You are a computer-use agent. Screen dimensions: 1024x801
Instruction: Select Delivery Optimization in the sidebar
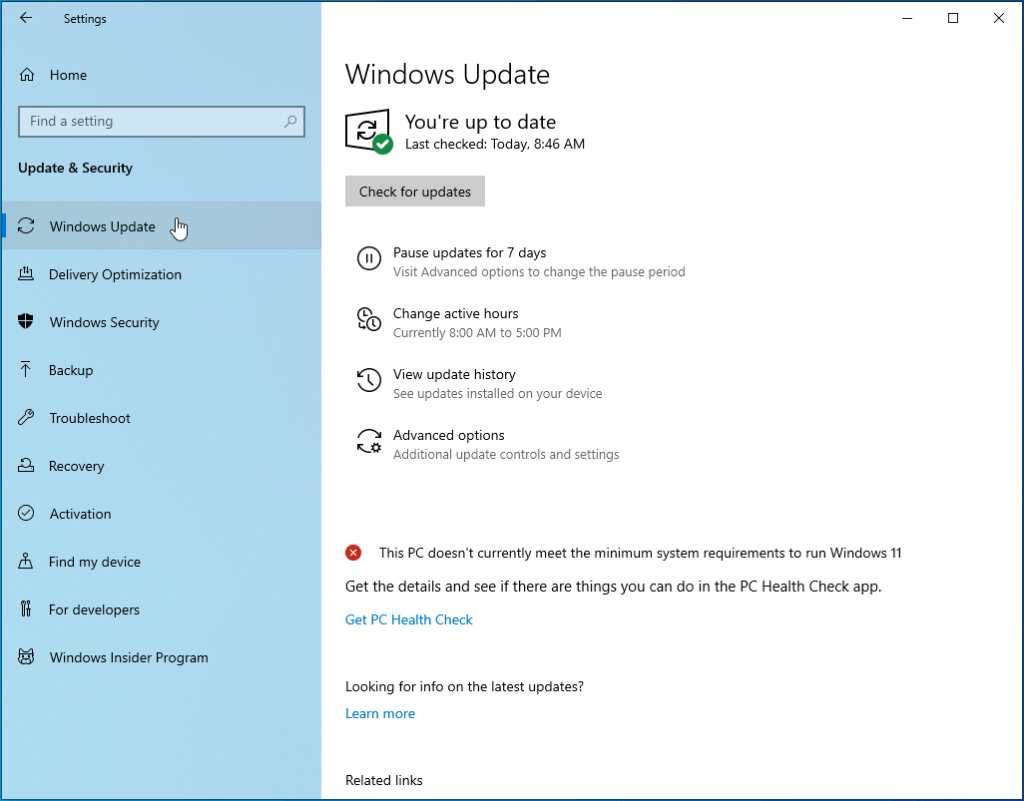(x=115, y=274)
